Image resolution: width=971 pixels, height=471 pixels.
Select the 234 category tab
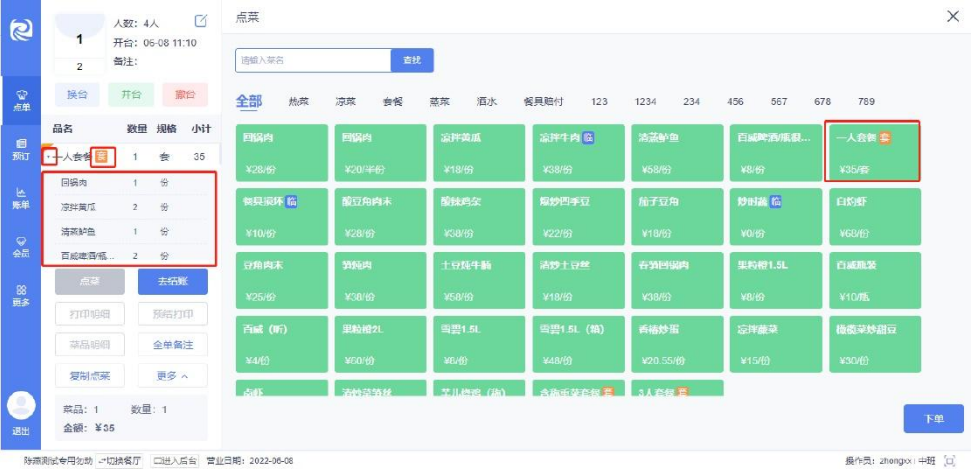click(x=692, y=102)
